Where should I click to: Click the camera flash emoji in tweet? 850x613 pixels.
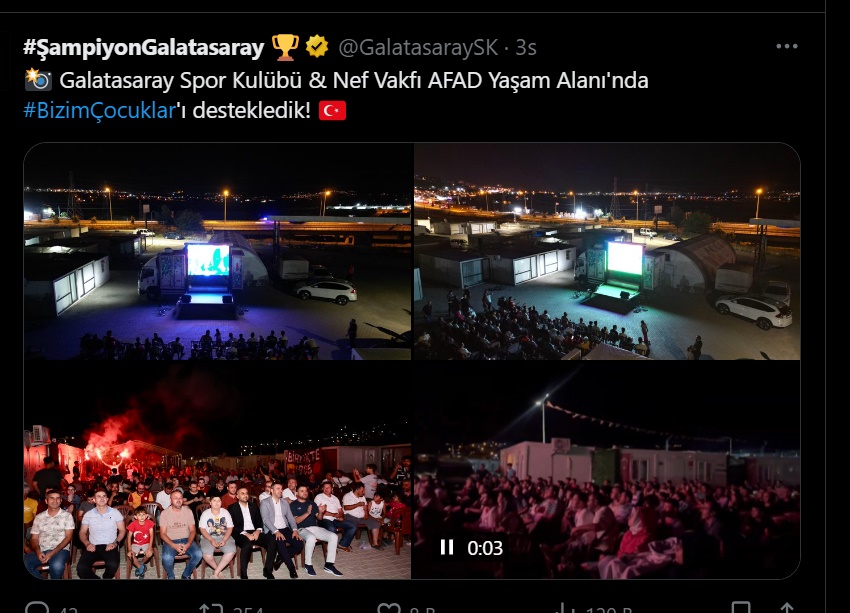pyautogui.click(x=38, y=80)
